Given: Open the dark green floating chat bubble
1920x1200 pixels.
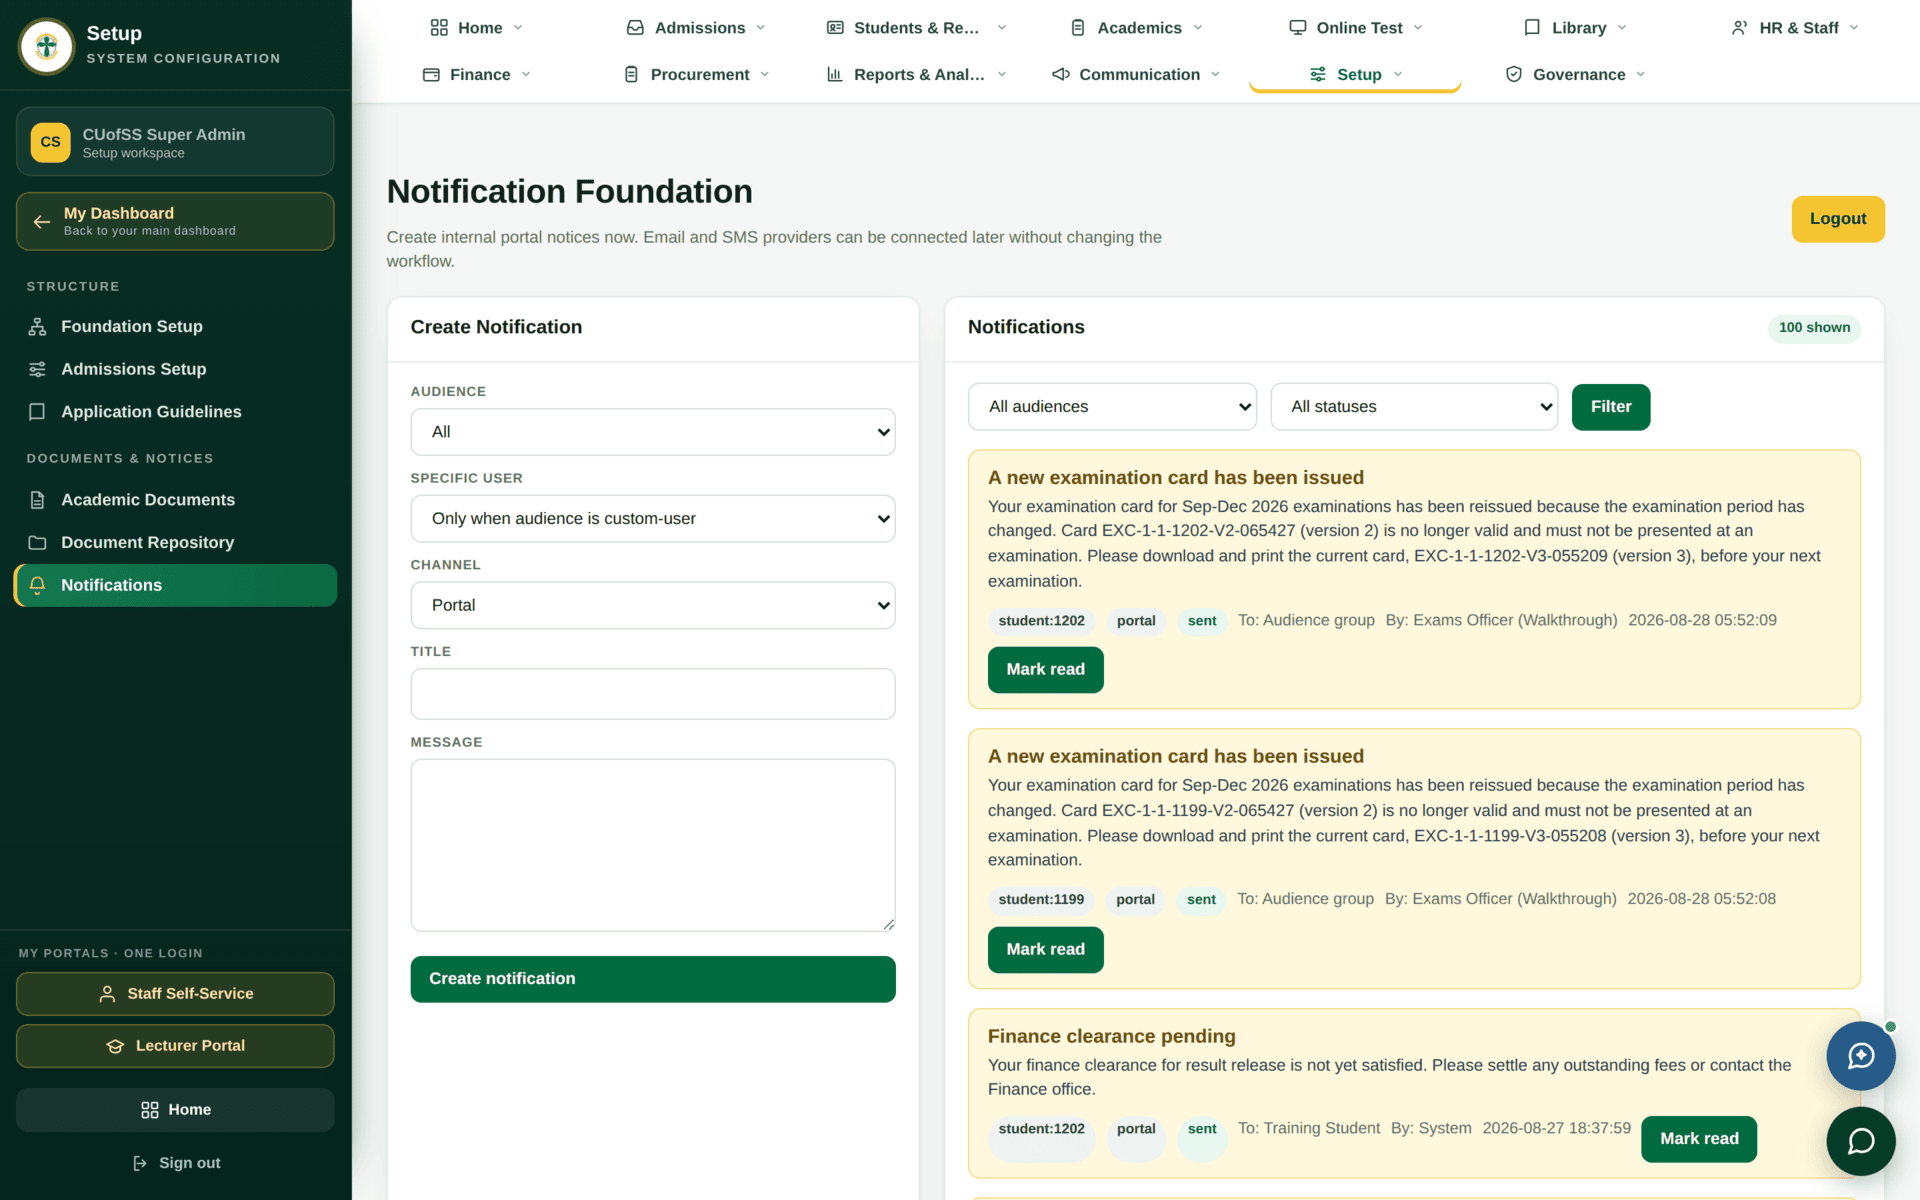Looking at the screenshot, I should (1861, 1141).
